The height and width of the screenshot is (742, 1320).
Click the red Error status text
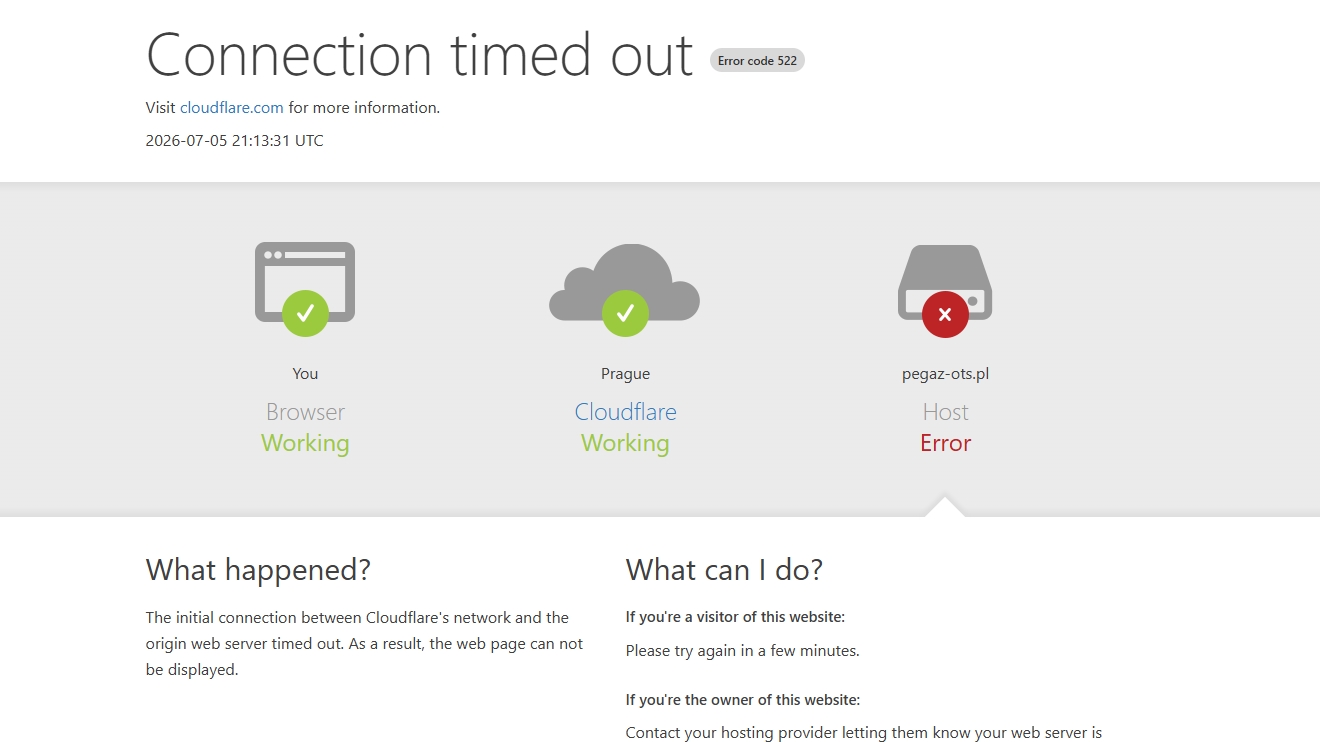945,443
